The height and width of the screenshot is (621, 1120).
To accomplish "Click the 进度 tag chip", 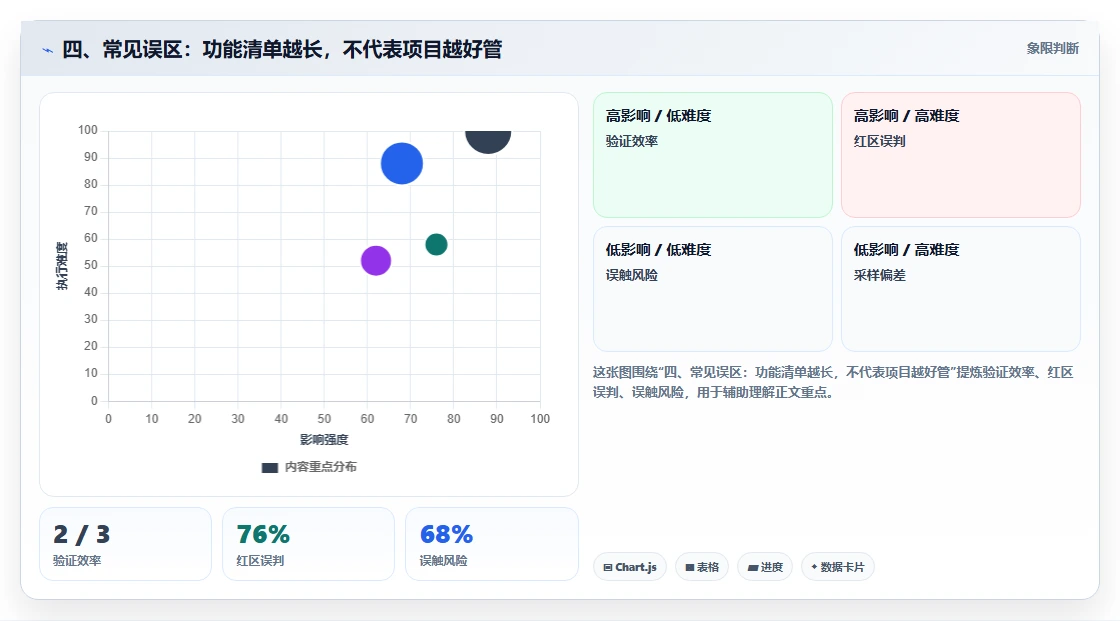I will (765, 567).
